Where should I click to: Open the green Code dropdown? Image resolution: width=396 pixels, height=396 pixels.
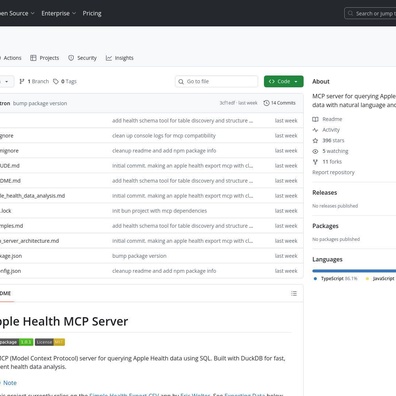click(284, 81)
